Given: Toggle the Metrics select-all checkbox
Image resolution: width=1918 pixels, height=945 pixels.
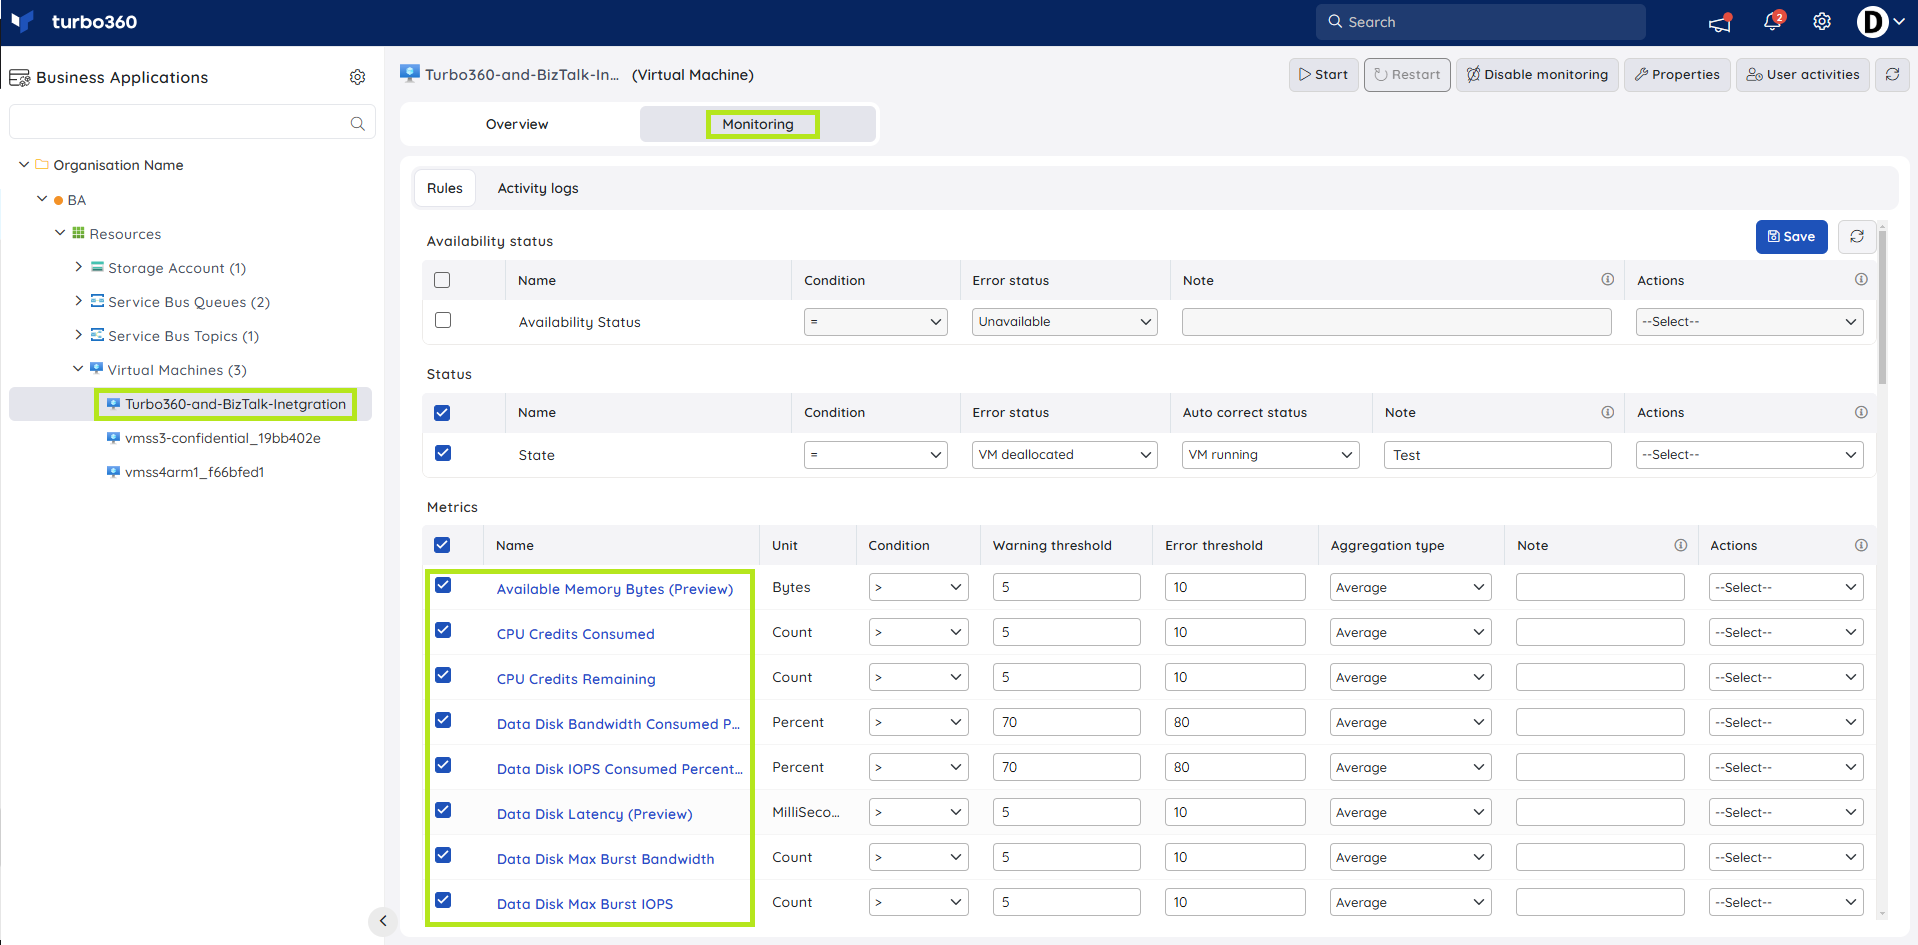Looking at the screenshot, I should [442, 545].
